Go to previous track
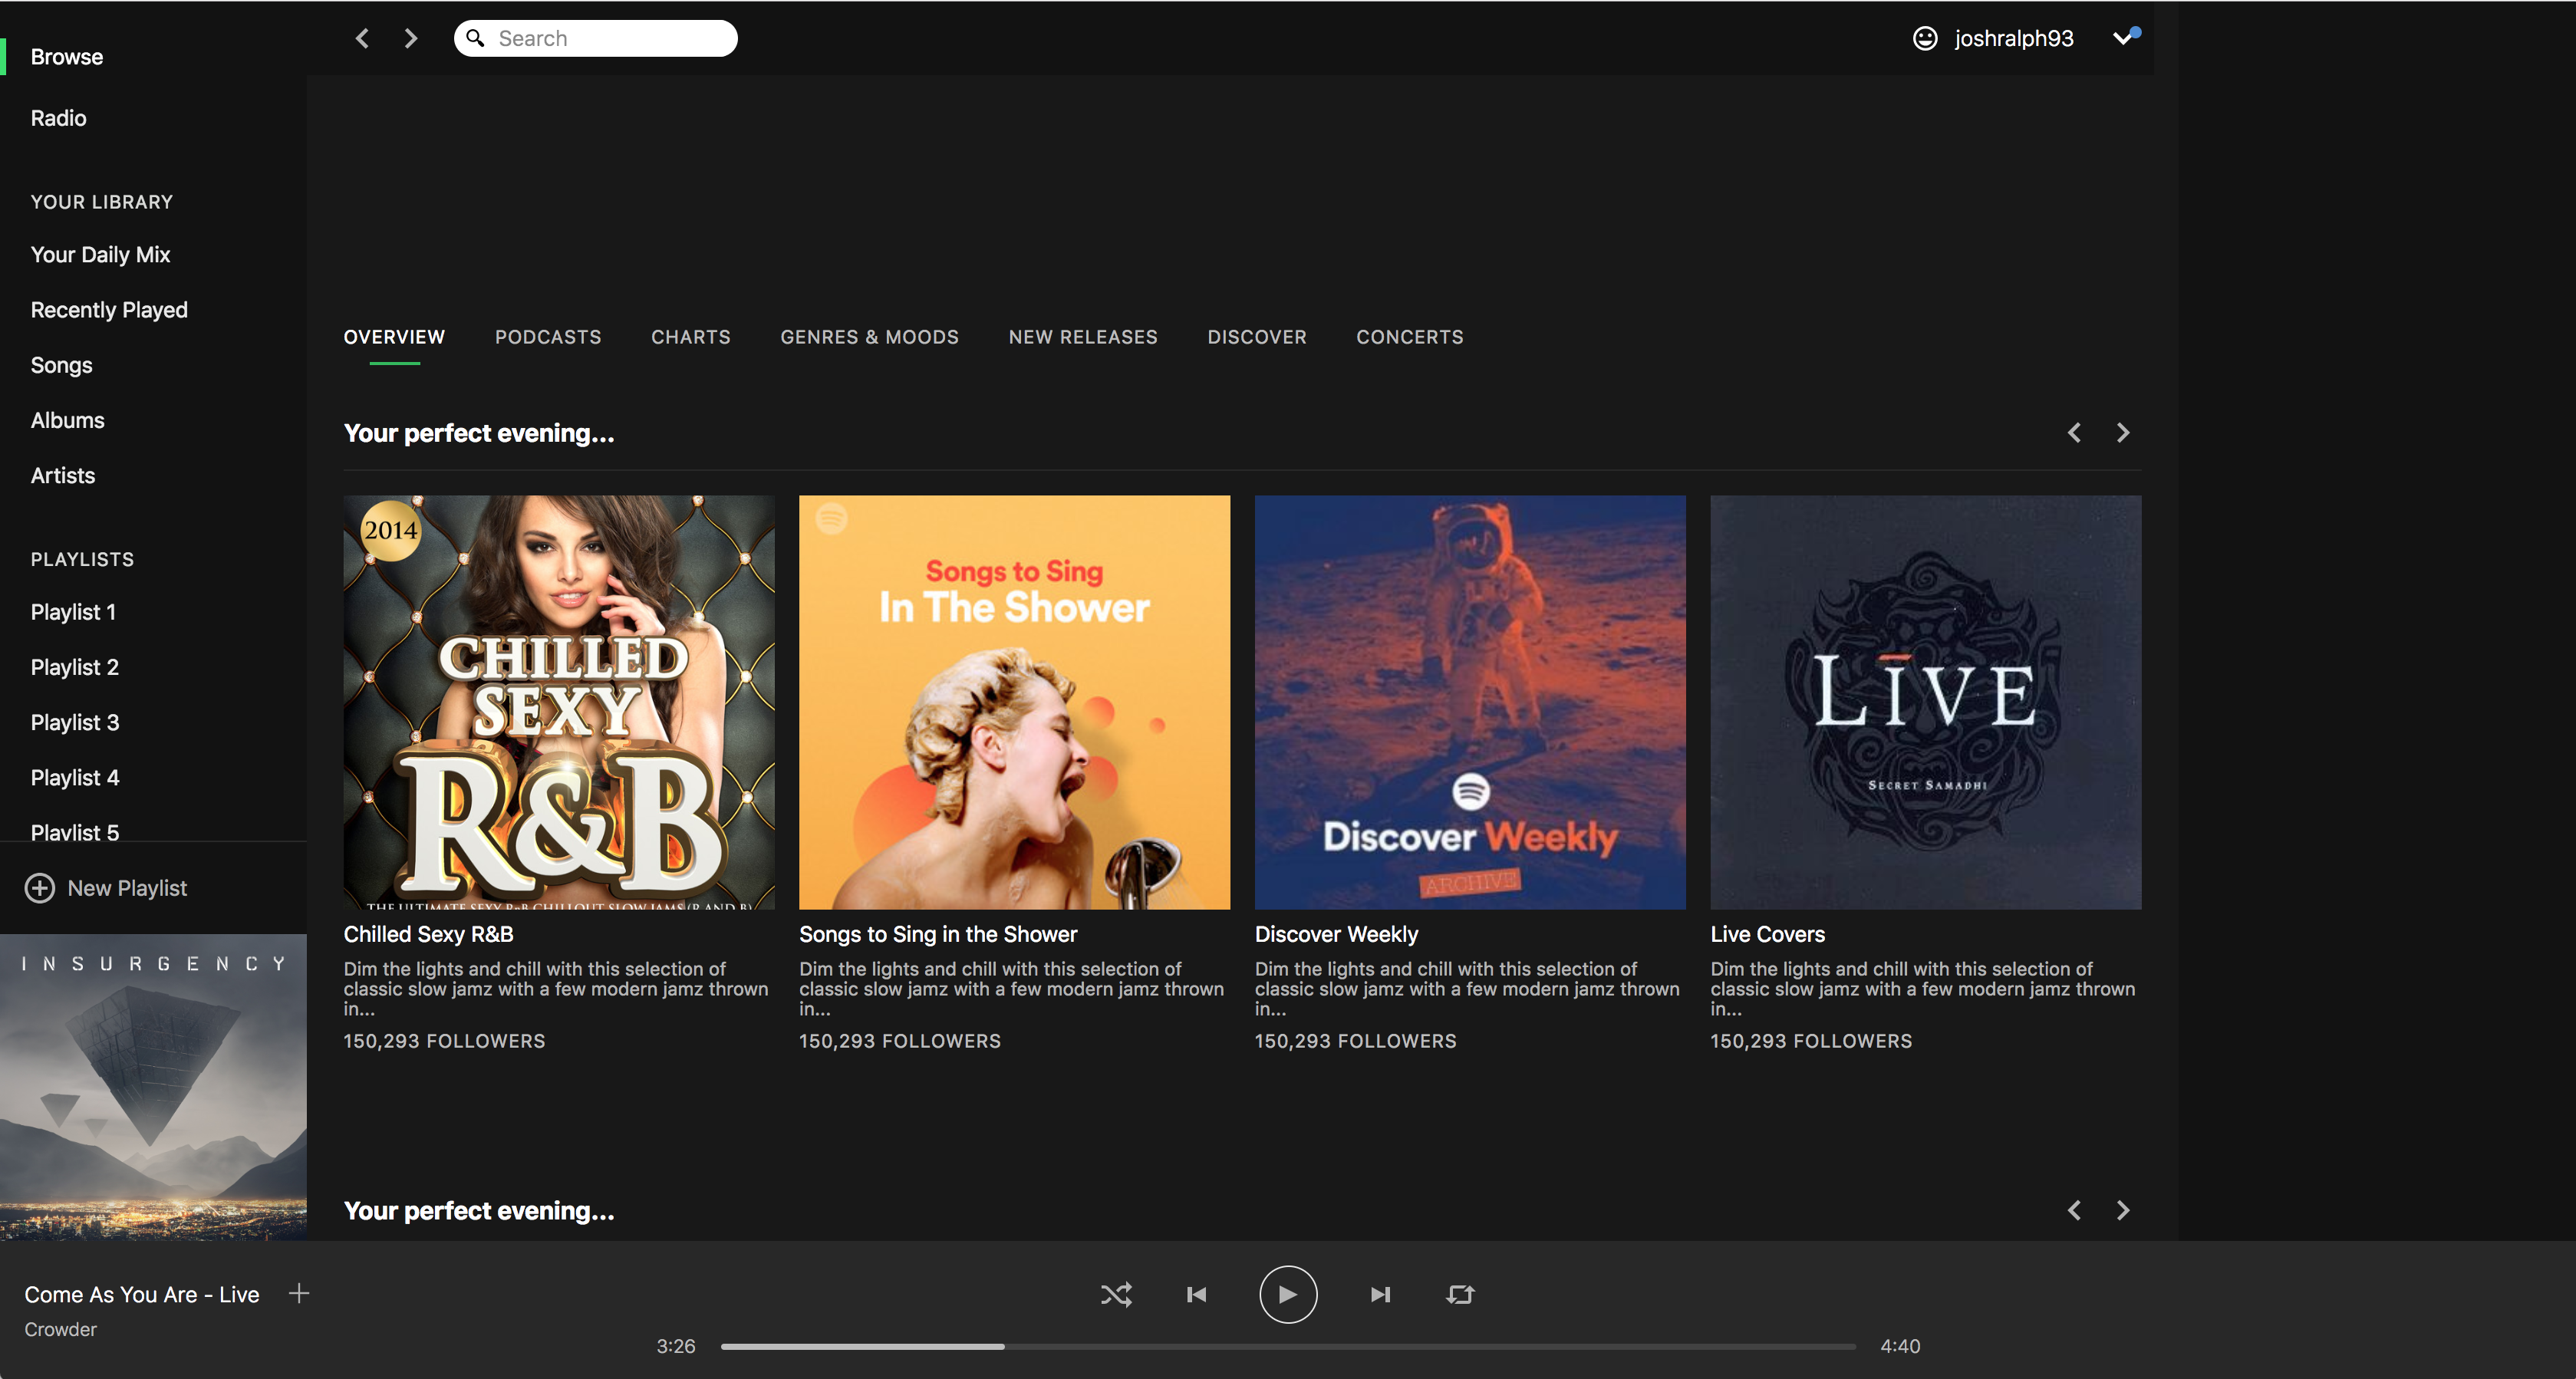The image size is (2576, 1379). 1196,1294
